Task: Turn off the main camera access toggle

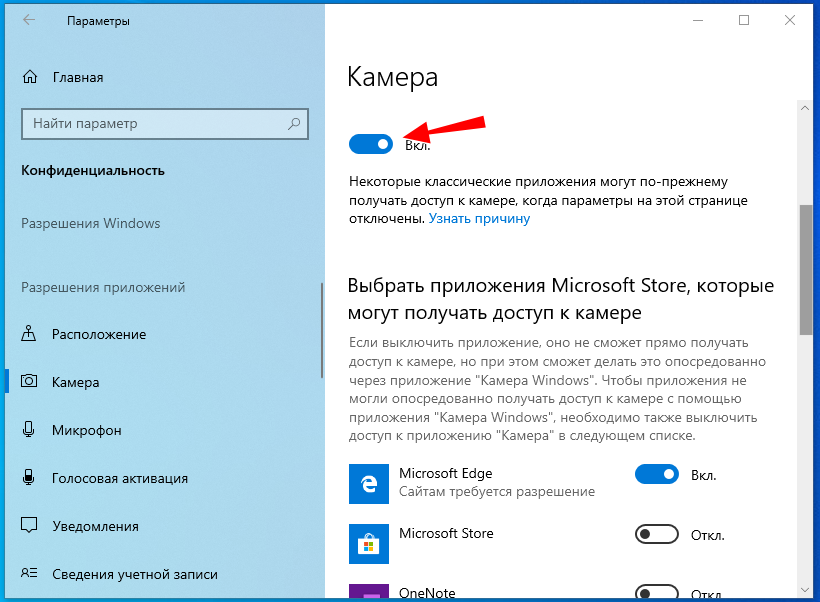Action: coord(371,145)
